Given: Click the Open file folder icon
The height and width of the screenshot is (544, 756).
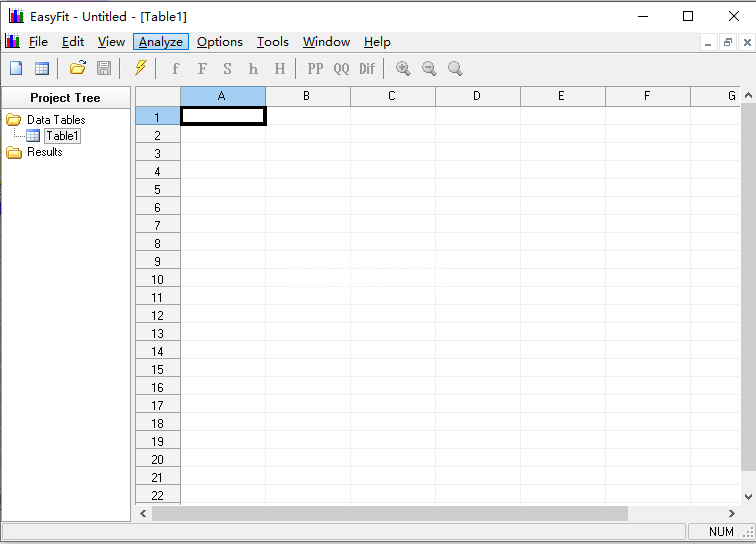Looking at the screenshot, I should [77, 68].
